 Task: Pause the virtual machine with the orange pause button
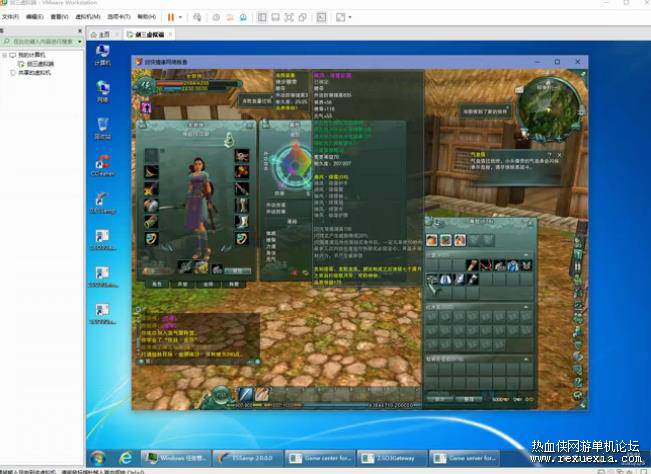171,17
